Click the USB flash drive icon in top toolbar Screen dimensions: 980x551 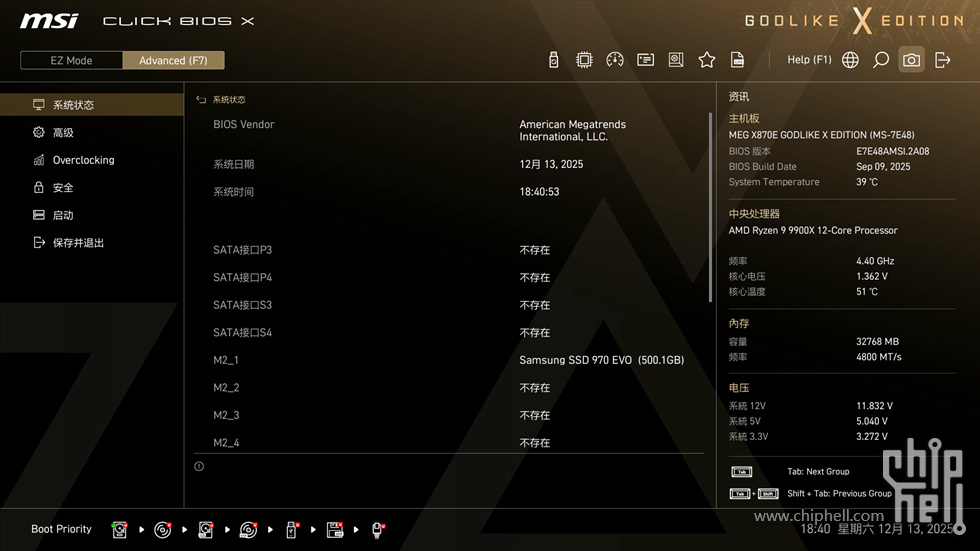(x=554, y=60)
